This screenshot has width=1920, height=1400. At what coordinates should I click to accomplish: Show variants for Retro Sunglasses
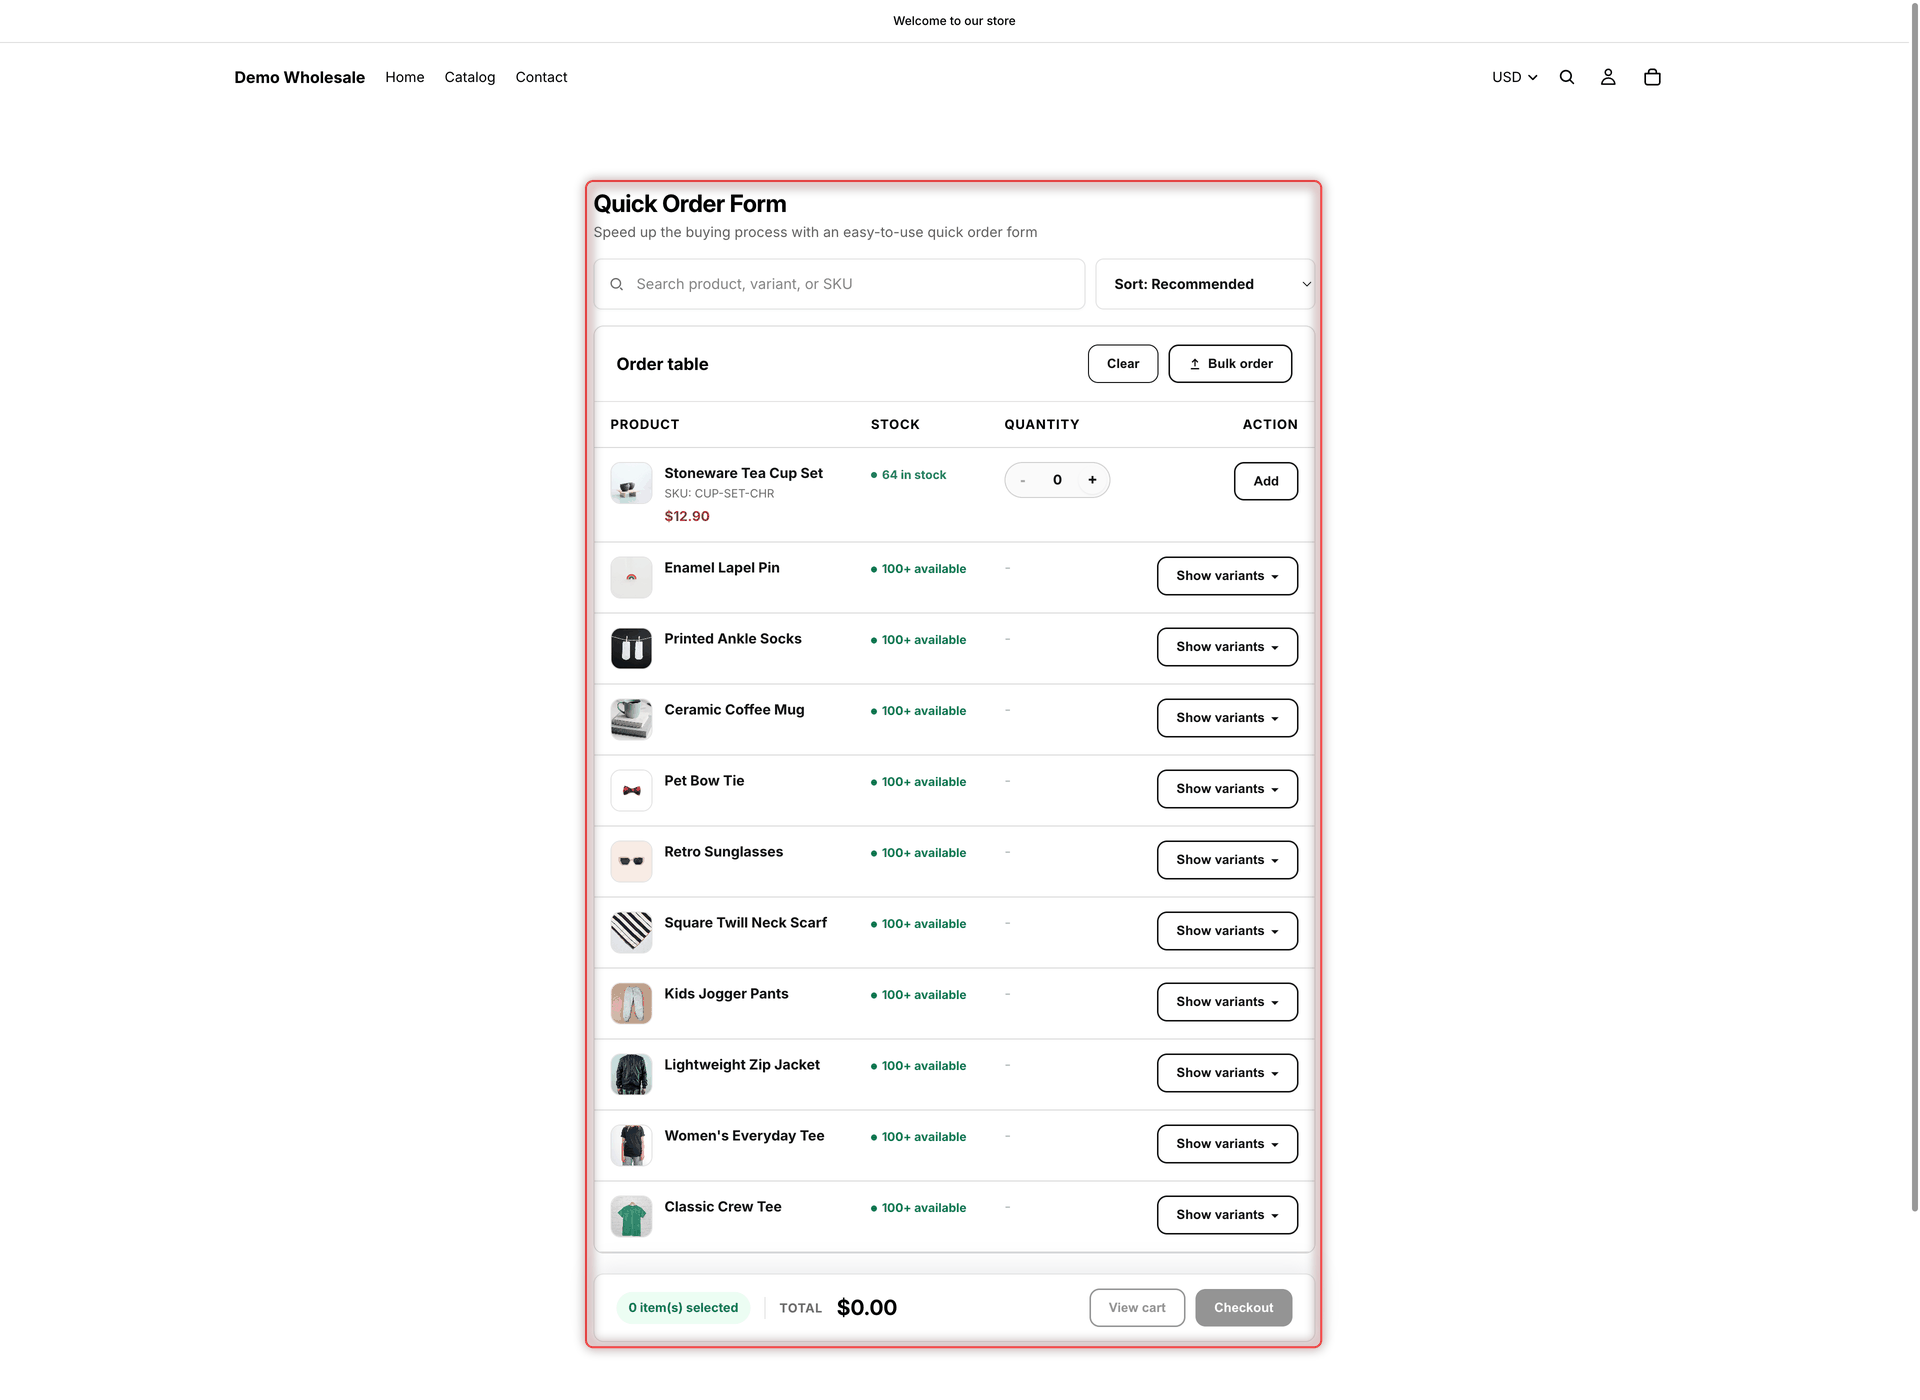click(1227, 860)
